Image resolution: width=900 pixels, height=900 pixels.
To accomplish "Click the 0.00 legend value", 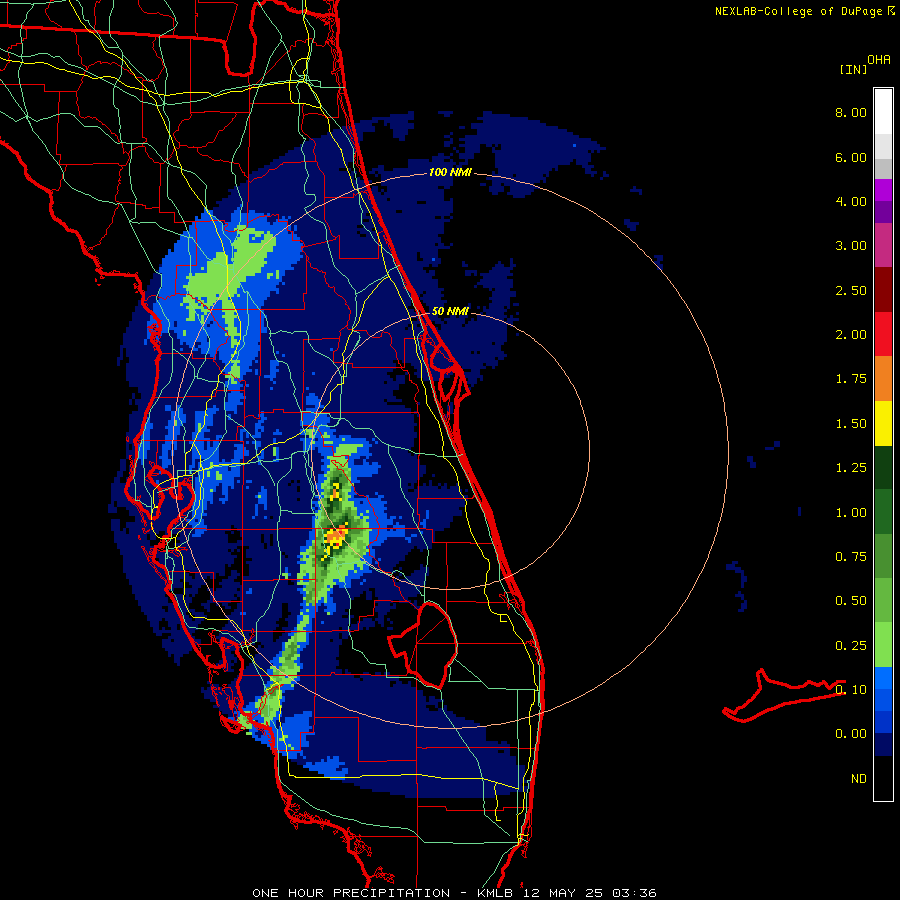I will [851, 734].
